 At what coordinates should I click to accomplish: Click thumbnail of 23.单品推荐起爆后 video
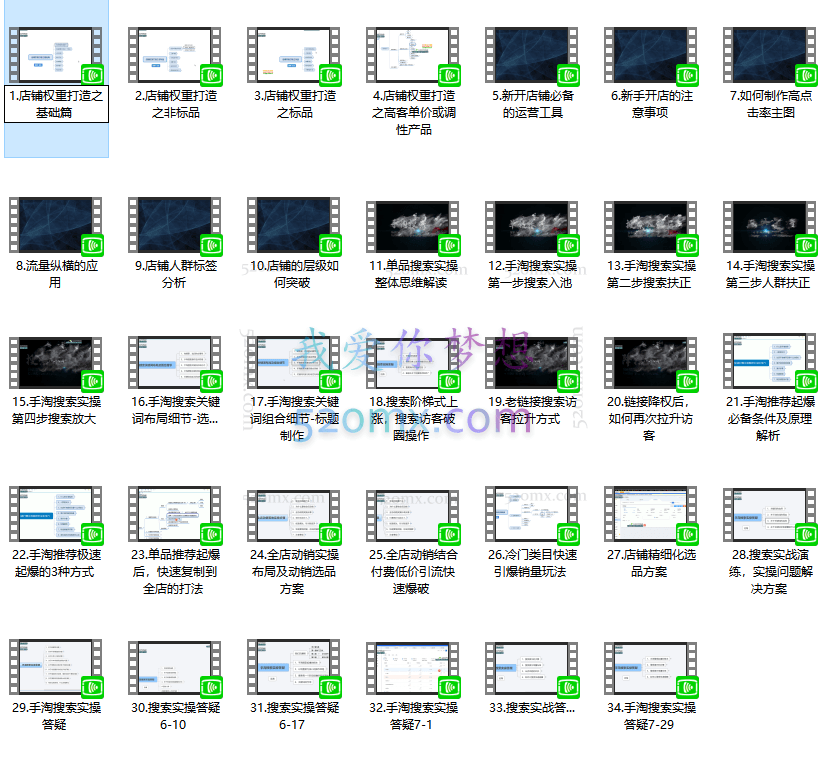point(174,516)
